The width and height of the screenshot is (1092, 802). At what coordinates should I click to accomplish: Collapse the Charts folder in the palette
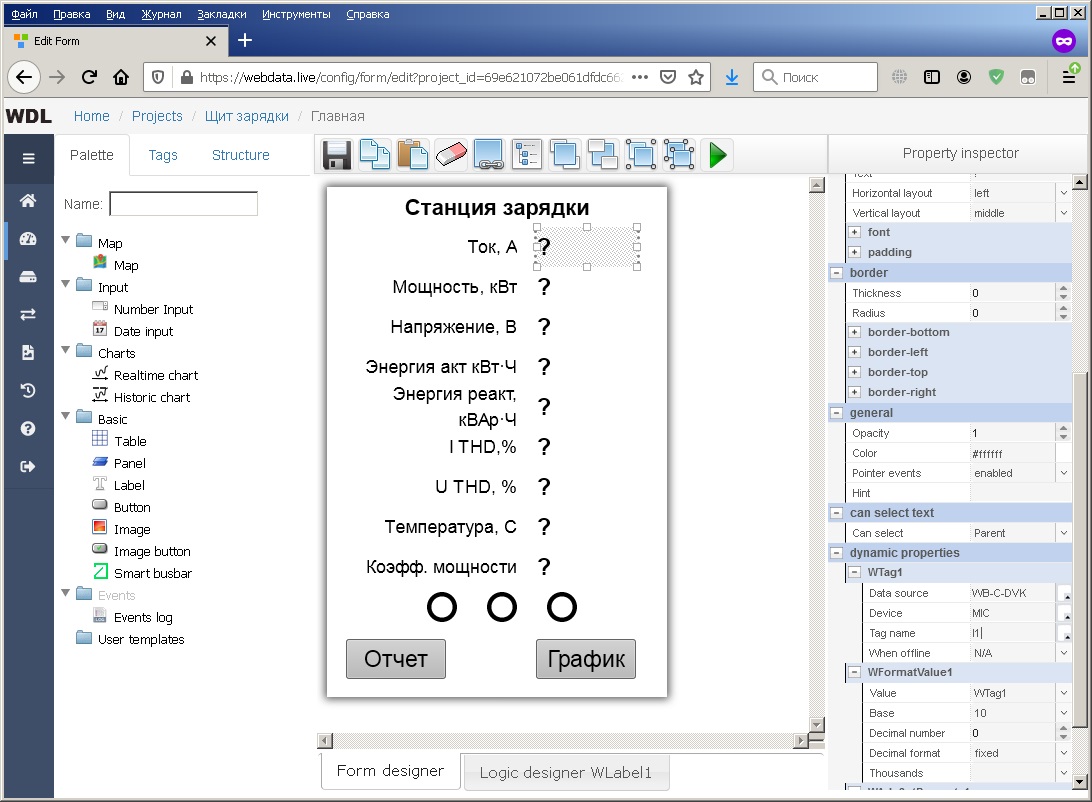[x=66, y=353]
